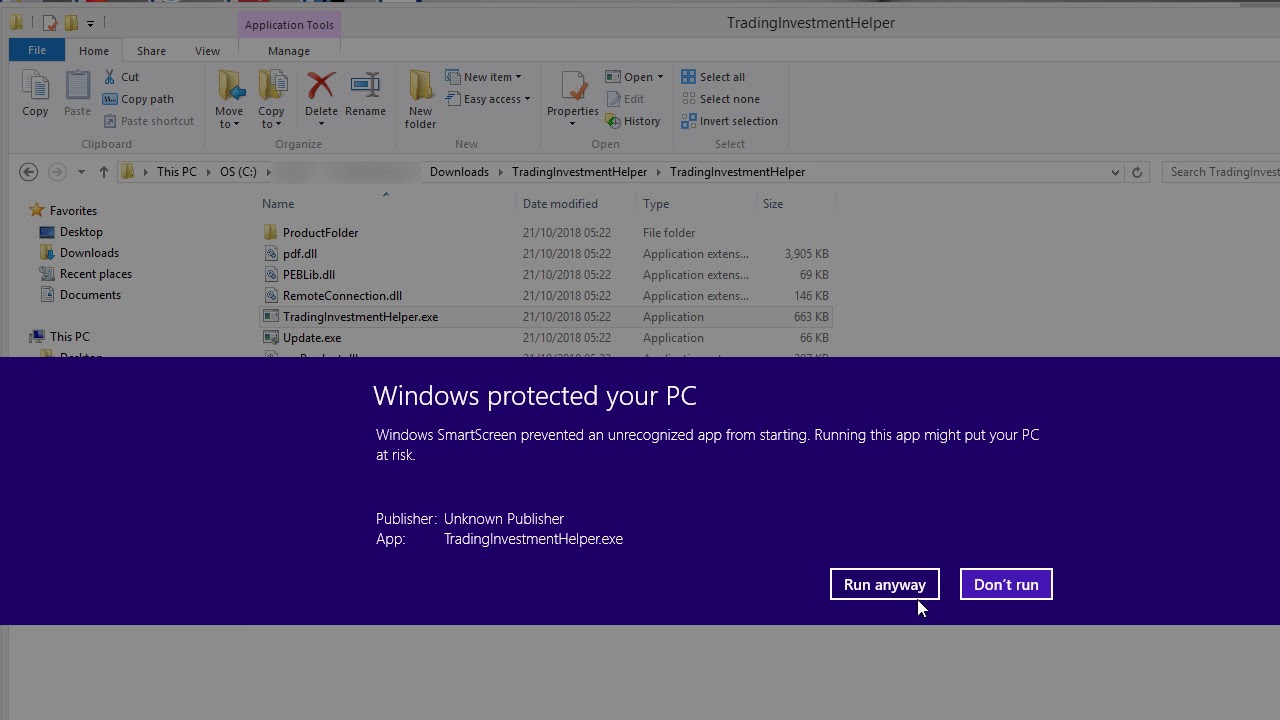Open Customize Quick Access Toolbar arrow
Screen dimensions: 1280x720
tap(90, 23)
